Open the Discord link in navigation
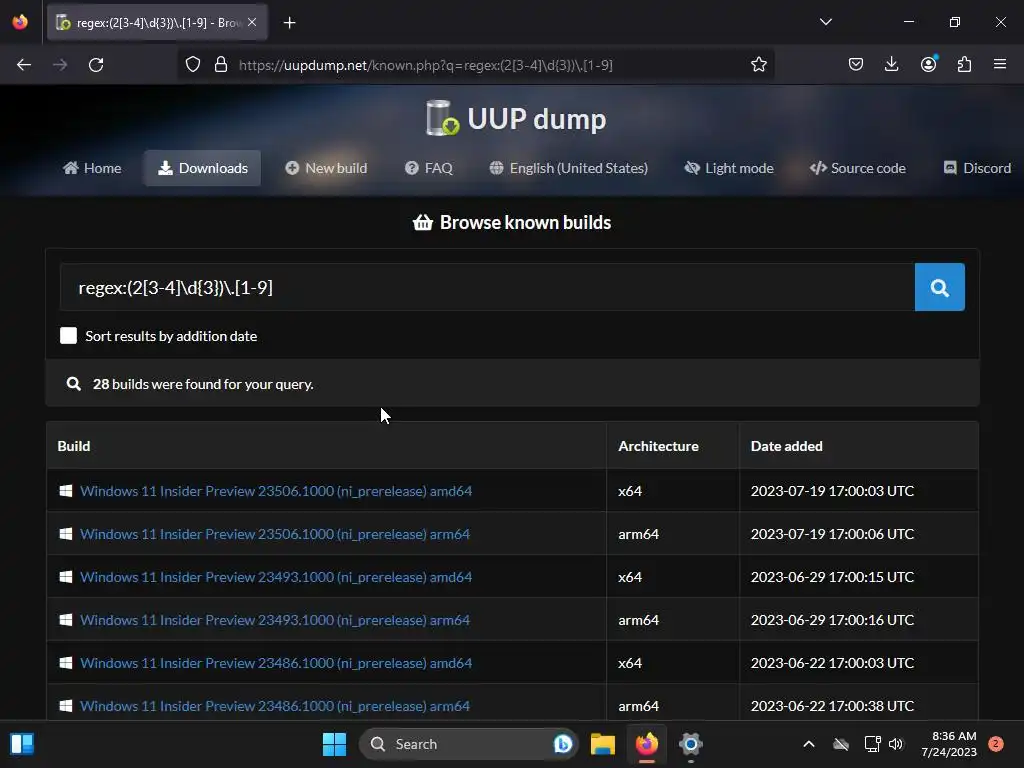Image resolution: width=1024 pixels, height=768 pixels. coord(977,168)
